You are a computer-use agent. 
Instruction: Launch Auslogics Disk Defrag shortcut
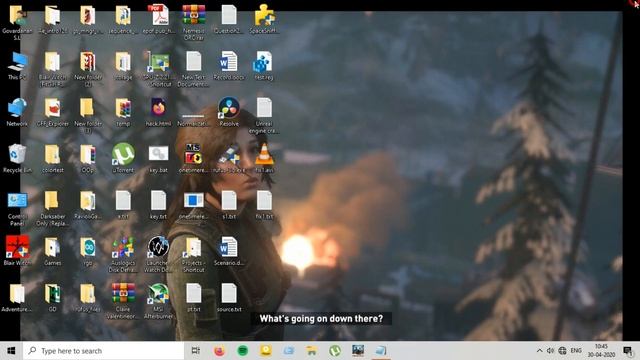click(123, 254)
